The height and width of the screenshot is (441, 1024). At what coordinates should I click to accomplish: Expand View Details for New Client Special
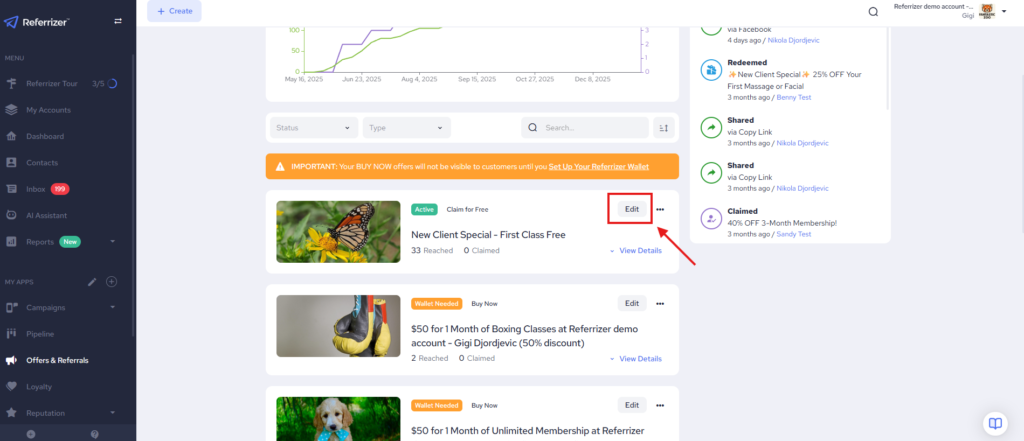tap(635, 251)
